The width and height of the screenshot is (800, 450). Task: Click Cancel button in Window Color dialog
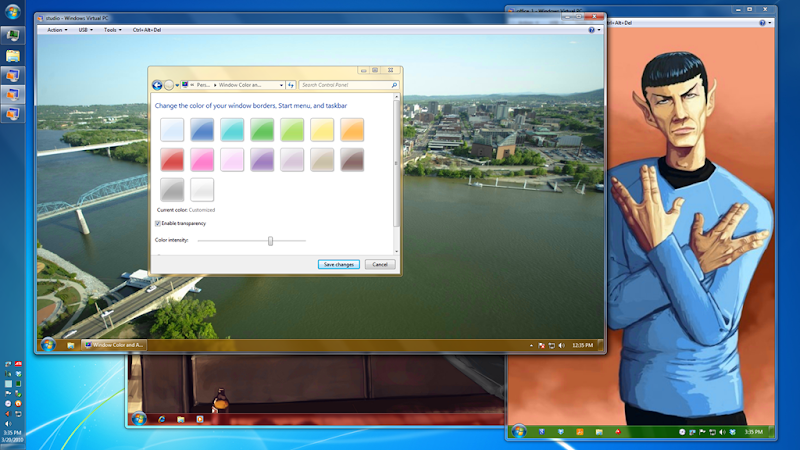coord(380,264)
